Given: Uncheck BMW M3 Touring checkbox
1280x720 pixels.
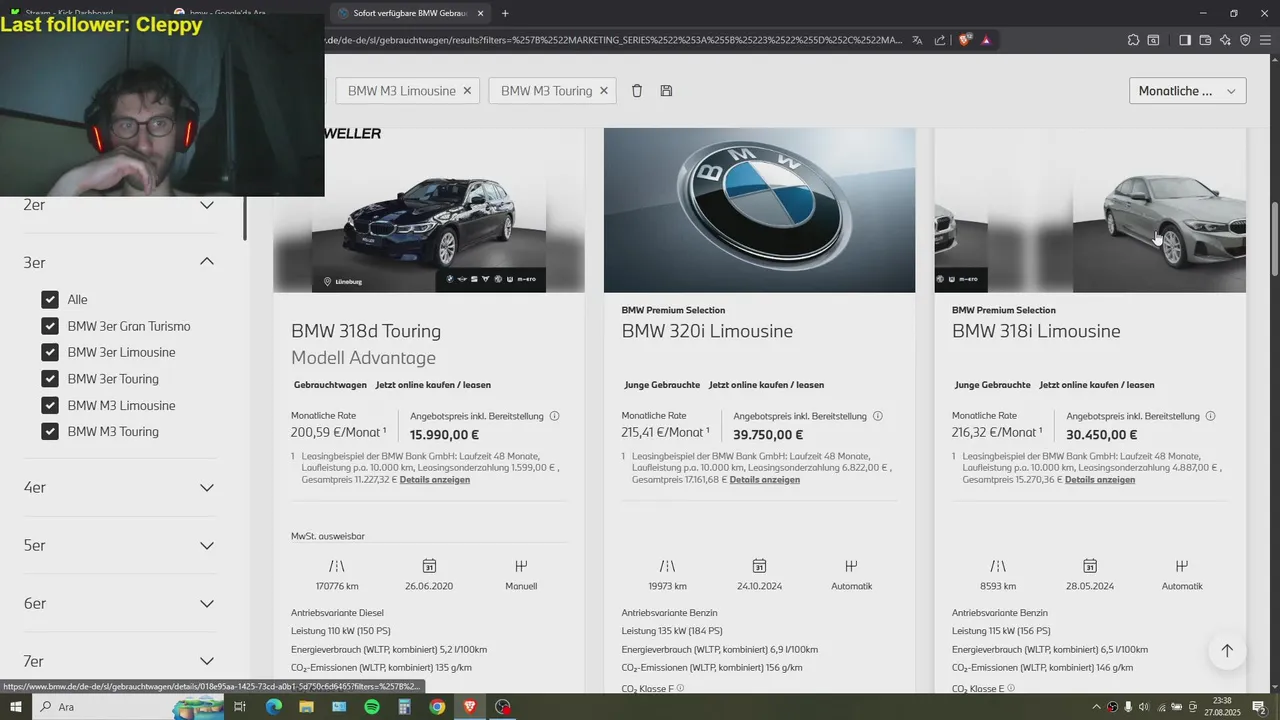Looking at the screenshot, I should 50,432.
